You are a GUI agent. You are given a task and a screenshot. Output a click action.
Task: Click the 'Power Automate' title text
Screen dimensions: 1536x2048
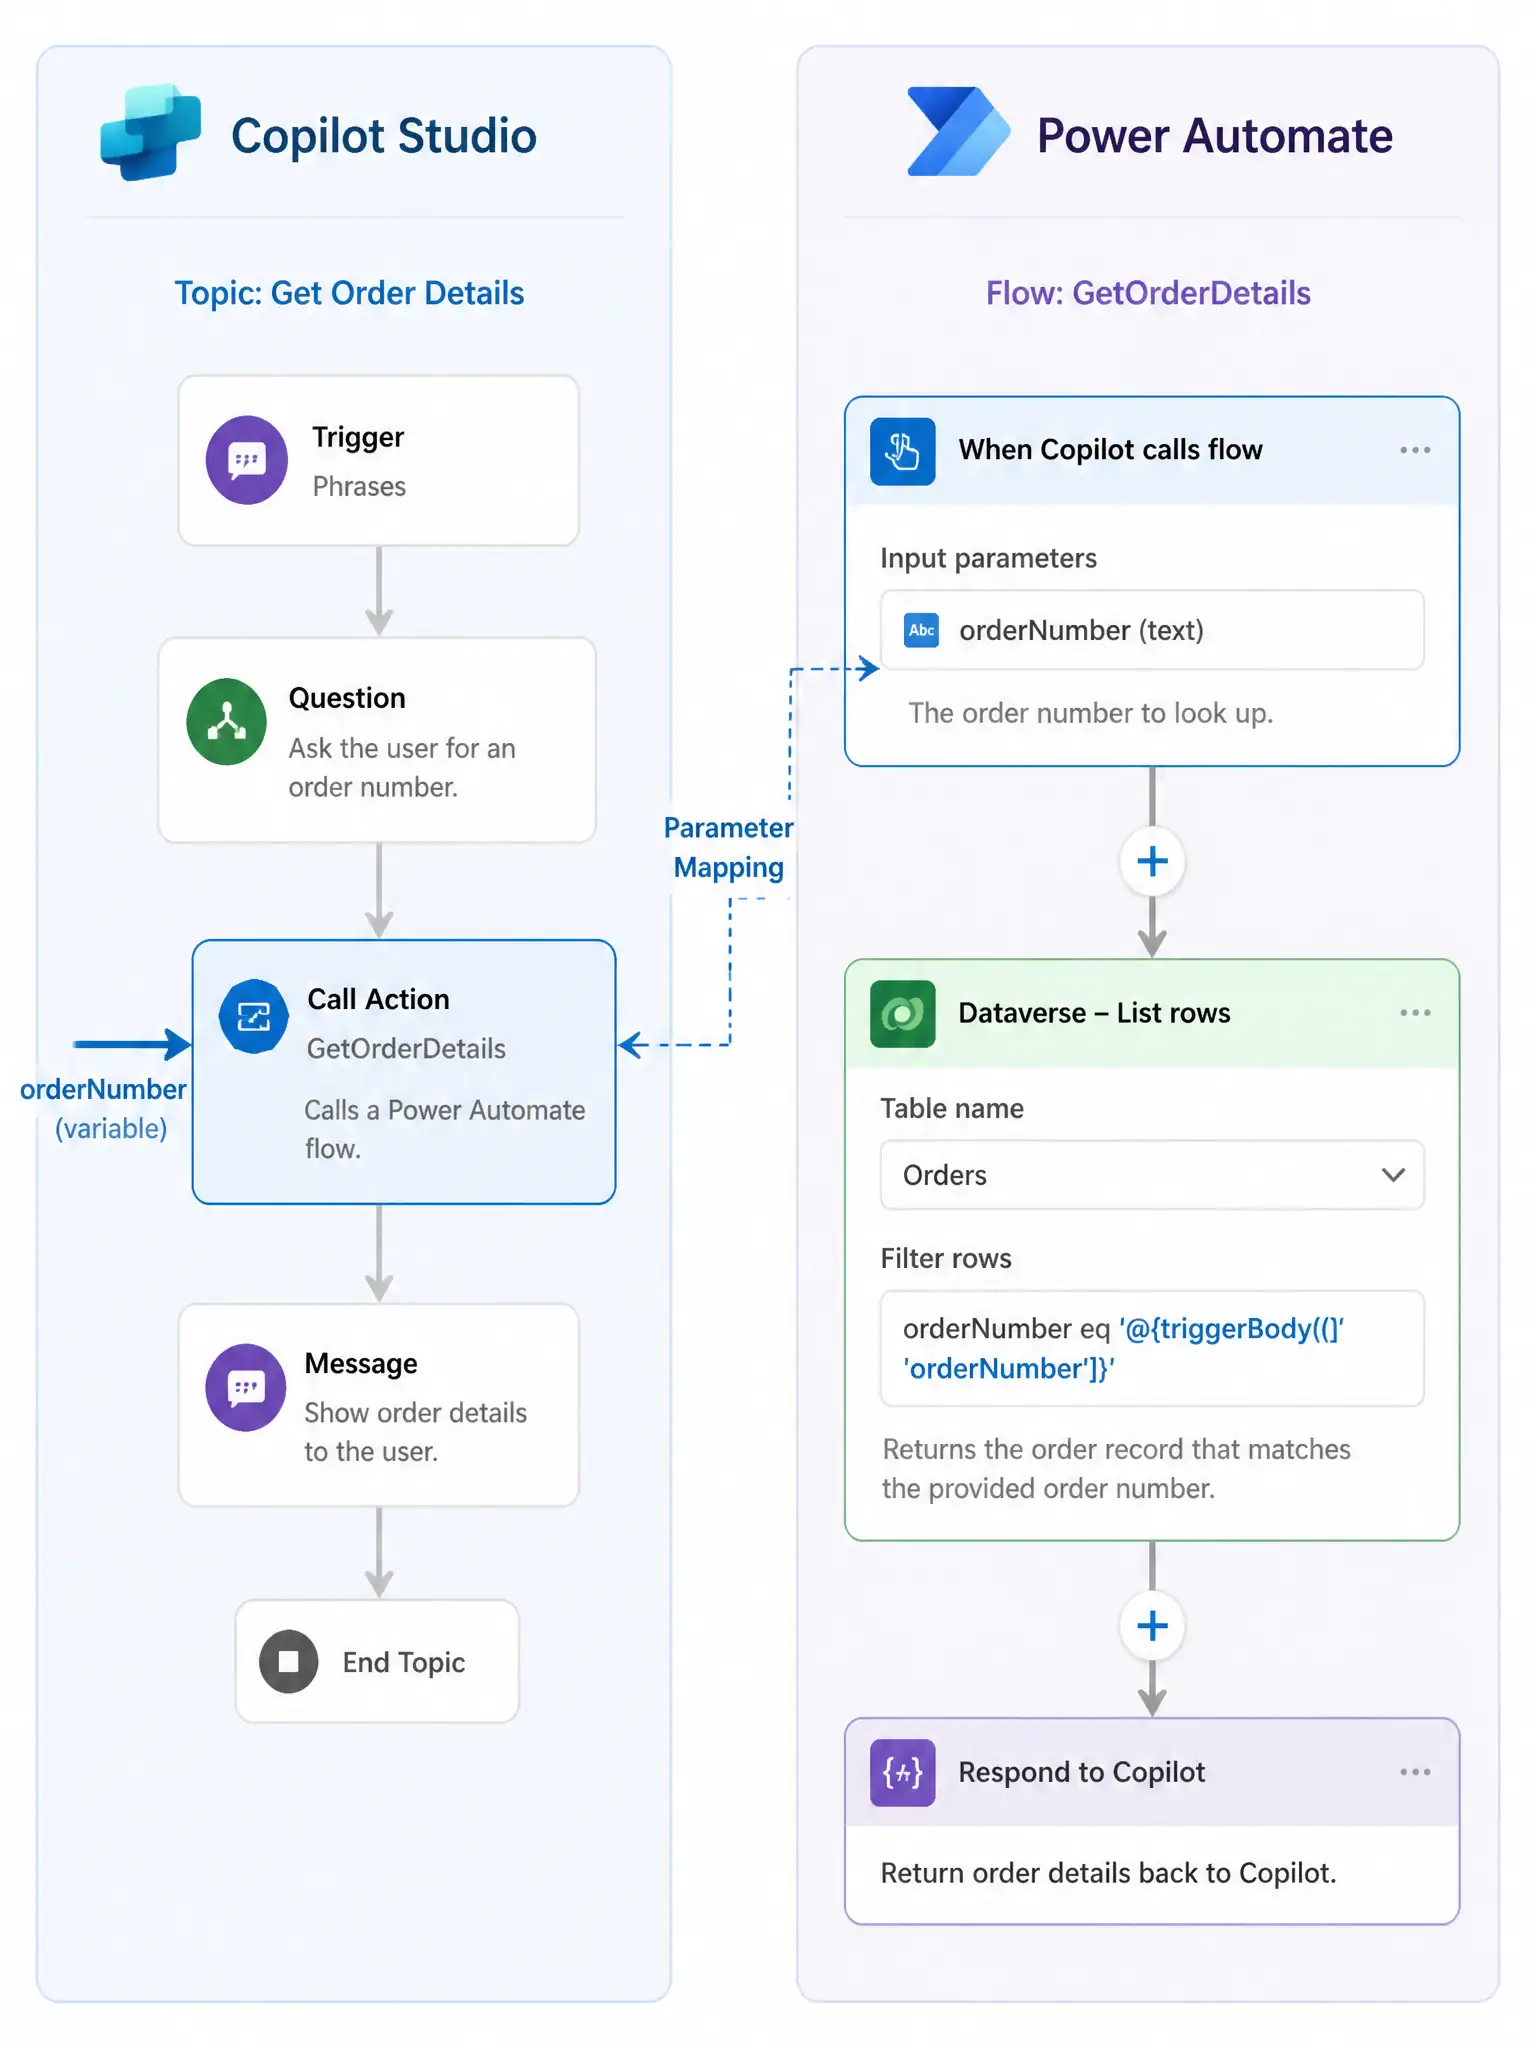click(1214, 136)
